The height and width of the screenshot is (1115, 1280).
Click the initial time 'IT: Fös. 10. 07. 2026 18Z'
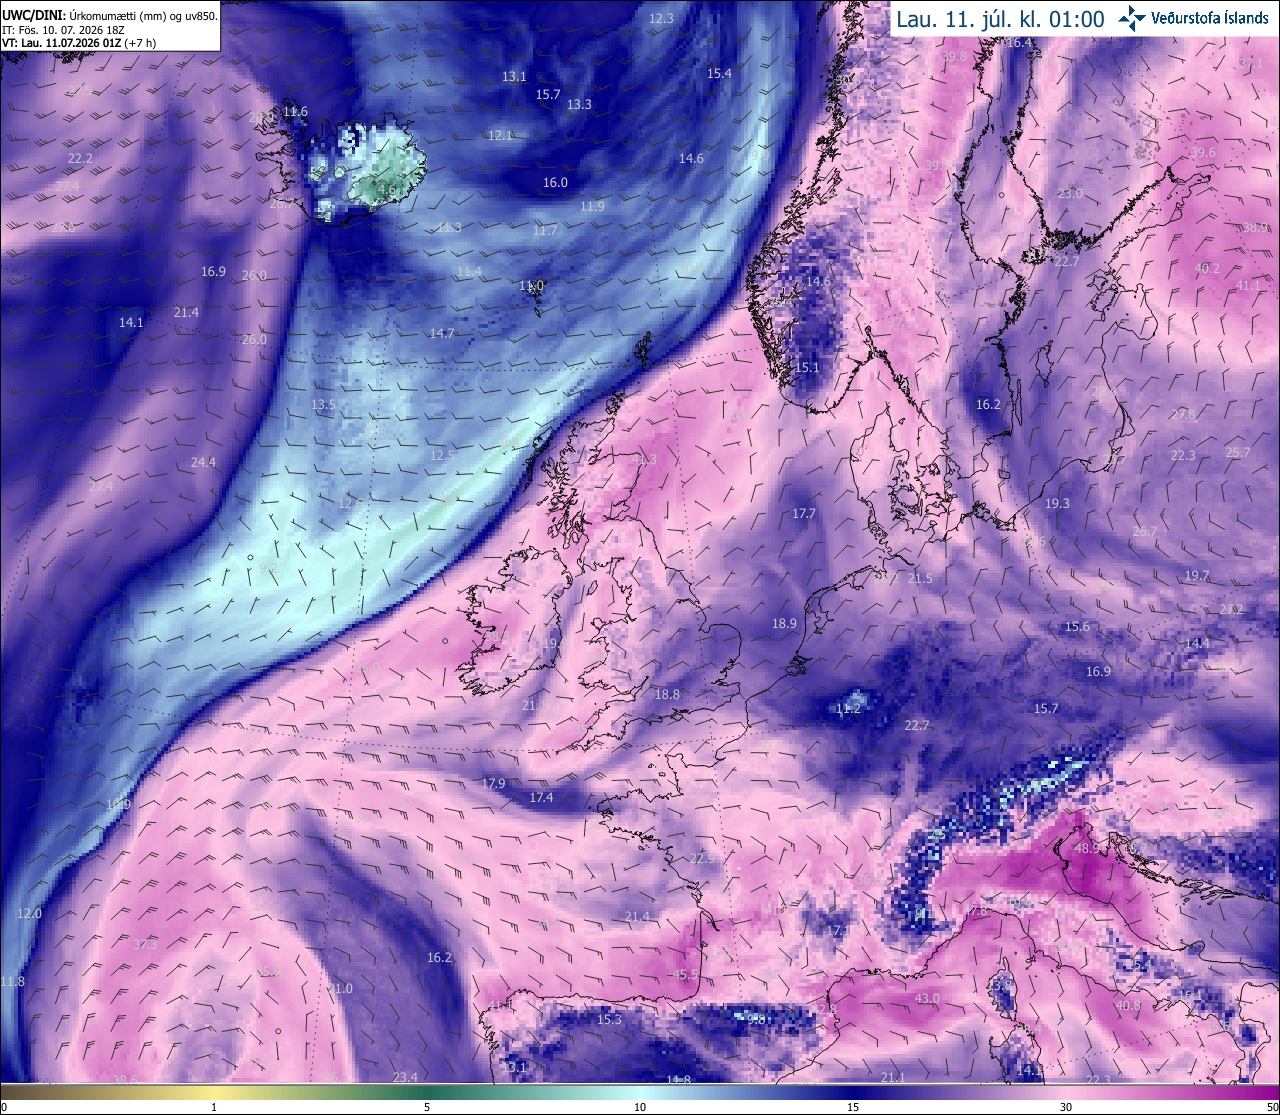pyautogui.click(x=63, y=29)
